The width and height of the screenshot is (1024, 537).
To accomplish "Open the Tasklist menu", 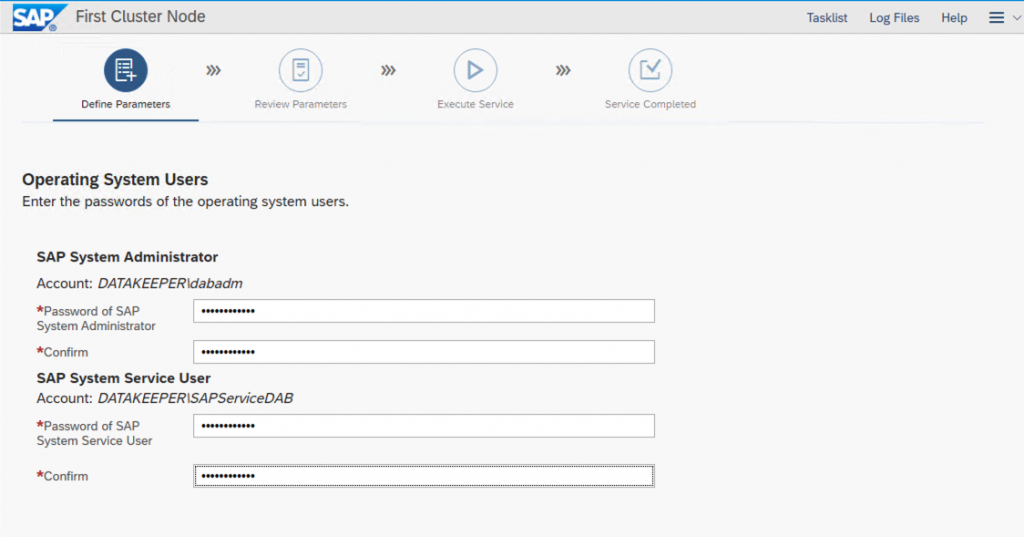I will tap(827, 18).
